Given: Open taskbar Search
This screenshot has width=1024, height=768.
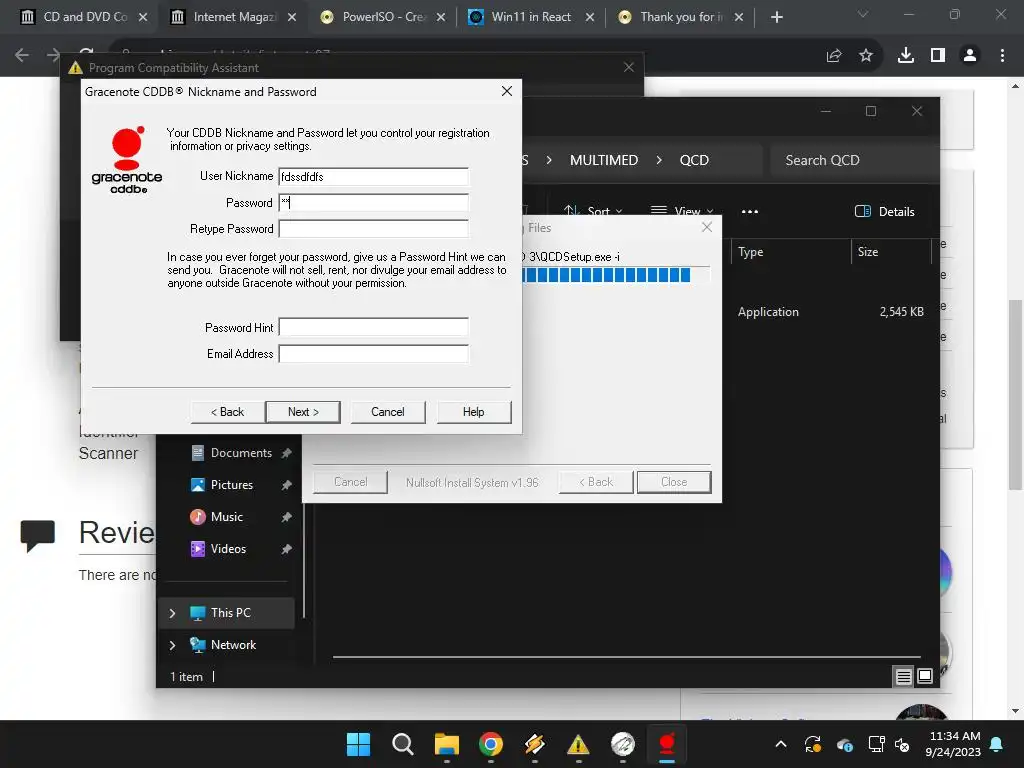Looking at the screenshot, I should point(402,744).
